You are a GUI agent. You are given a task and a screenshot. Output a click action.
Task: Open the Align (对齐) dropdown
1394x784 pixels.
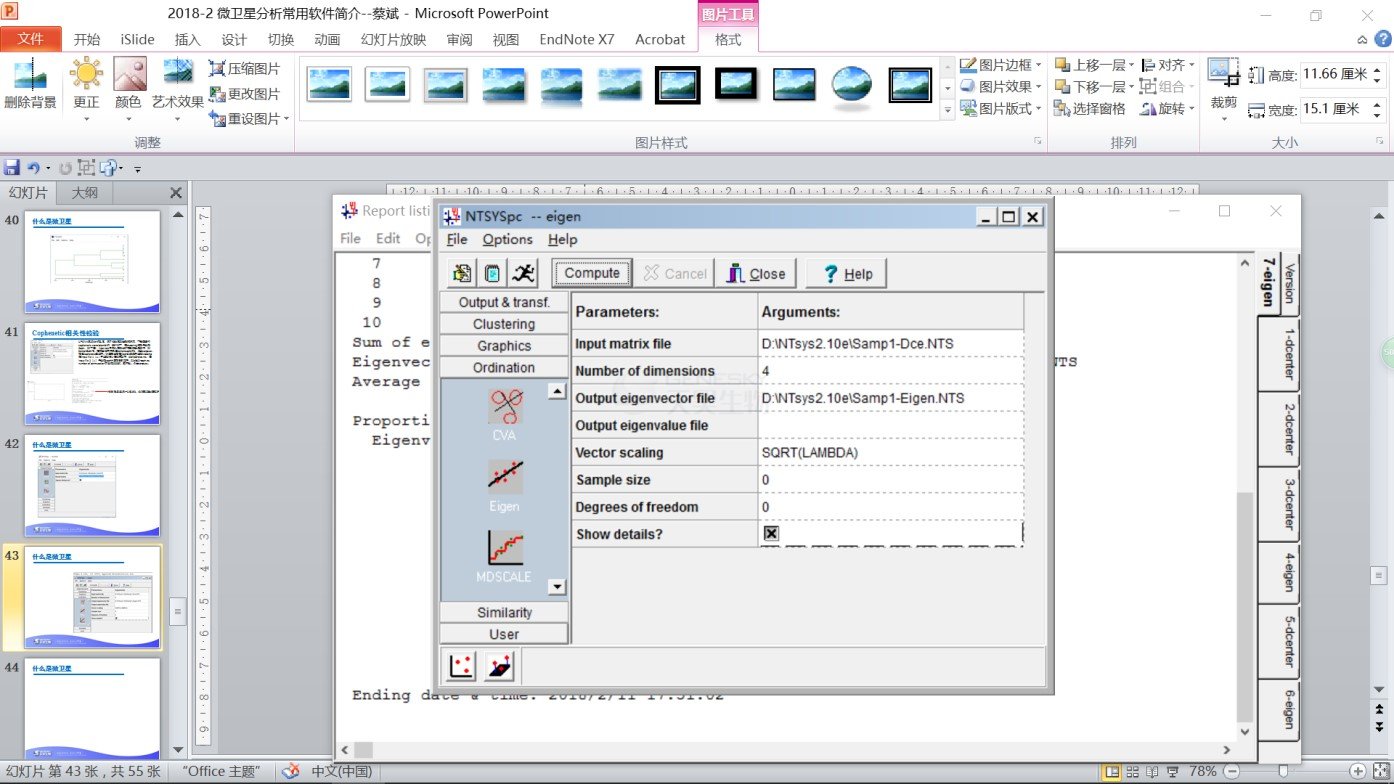(1167, 64)
